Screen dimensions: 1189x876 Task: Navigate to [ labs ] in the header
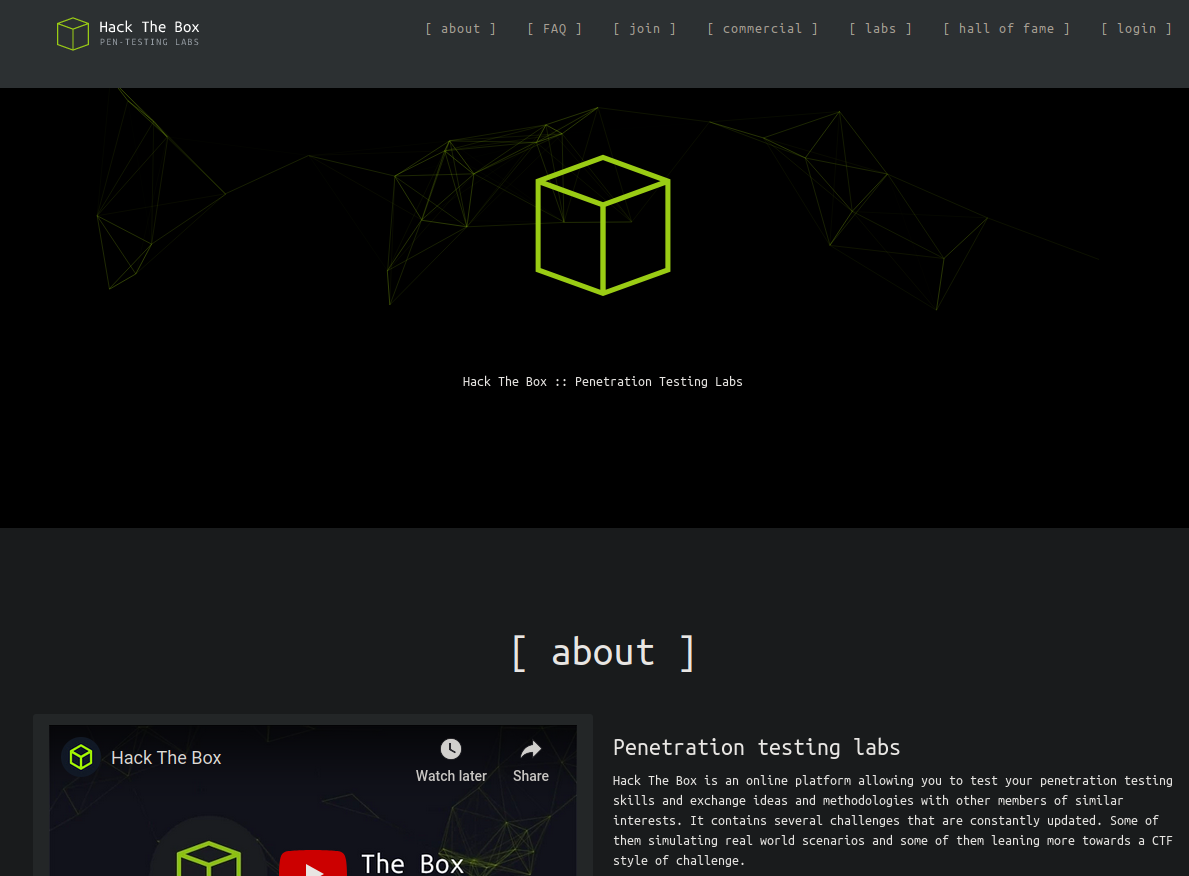[x=880, y=29]
